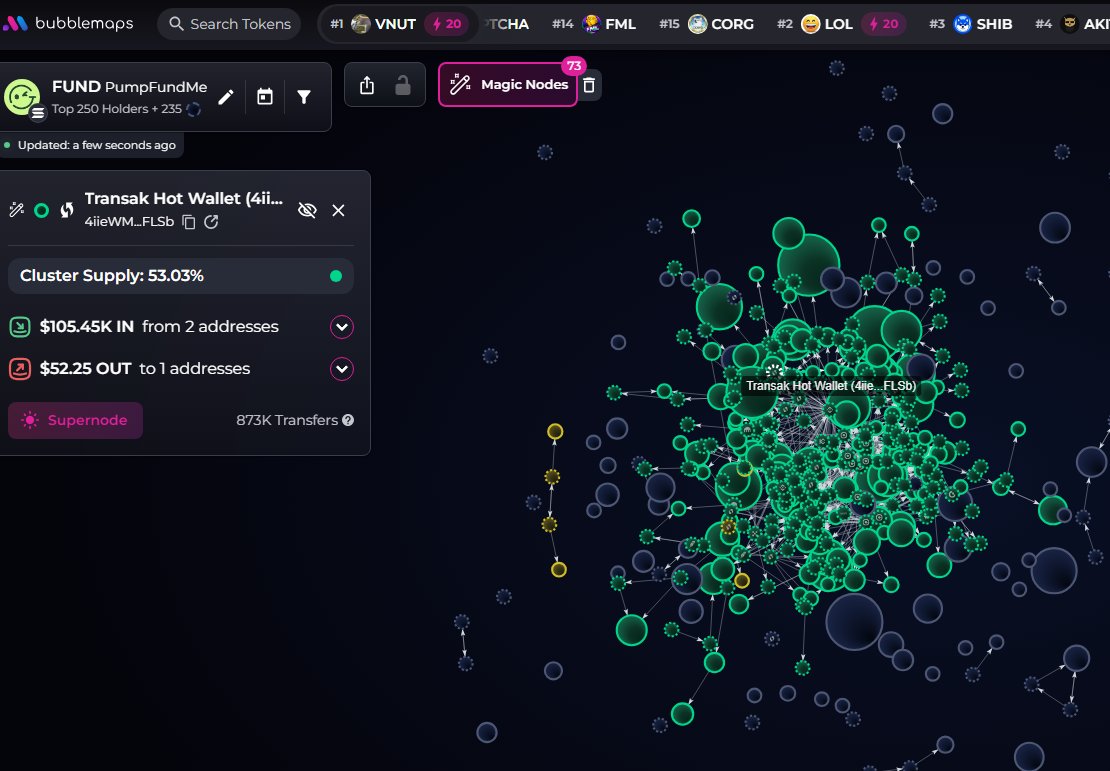This screenshot has width=1110, height=771.
Task: Toggle the padlock lock icon
Action: [x=403, y=86]
